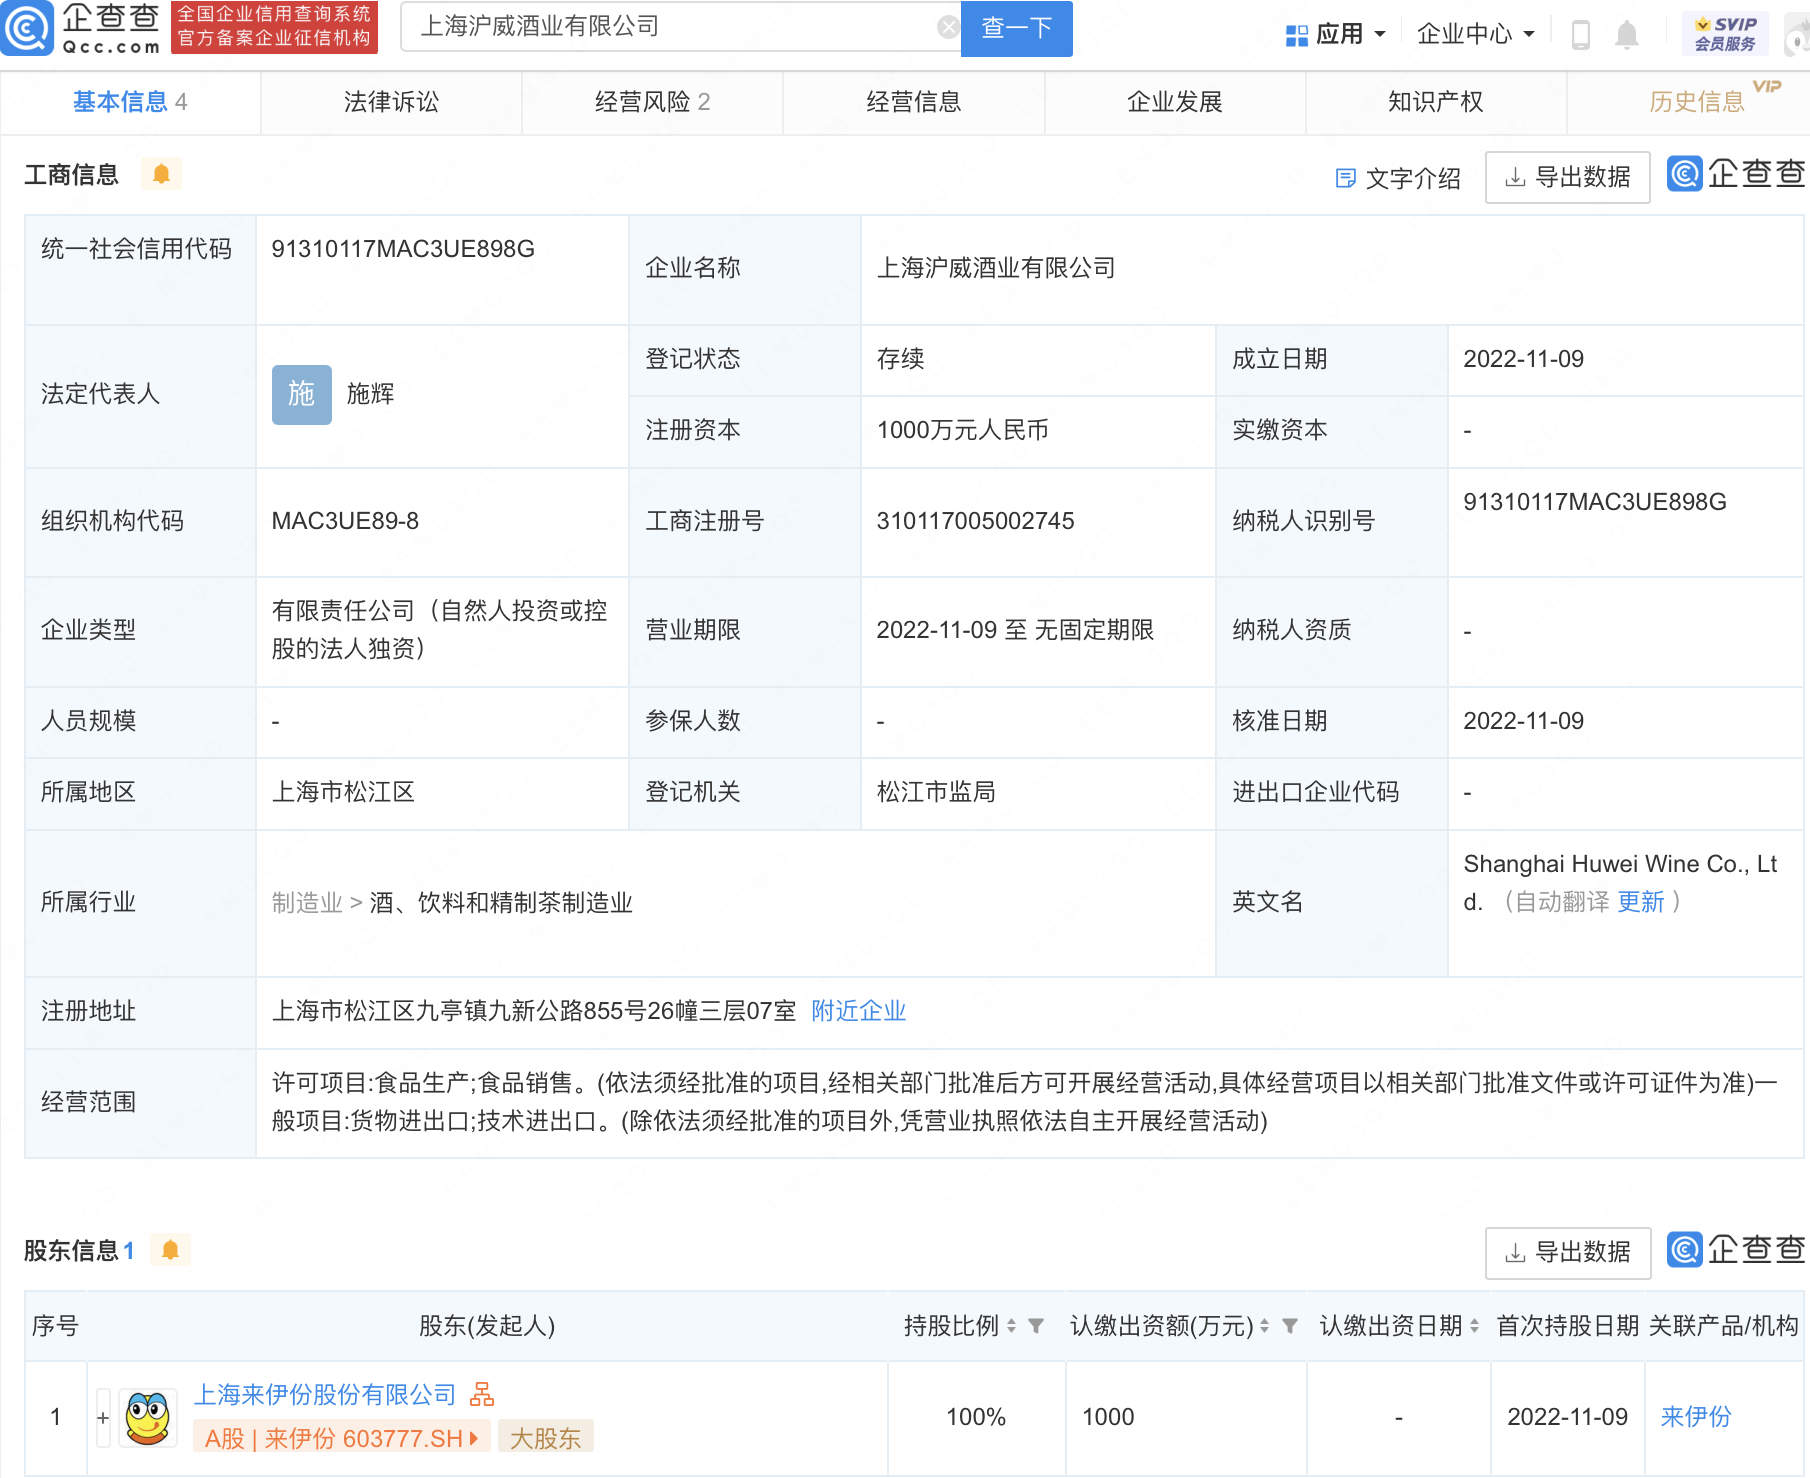Open the 来伊份 603777.SH stock link
This screenshot has height=1478, width=1810.
point(340,1435)
